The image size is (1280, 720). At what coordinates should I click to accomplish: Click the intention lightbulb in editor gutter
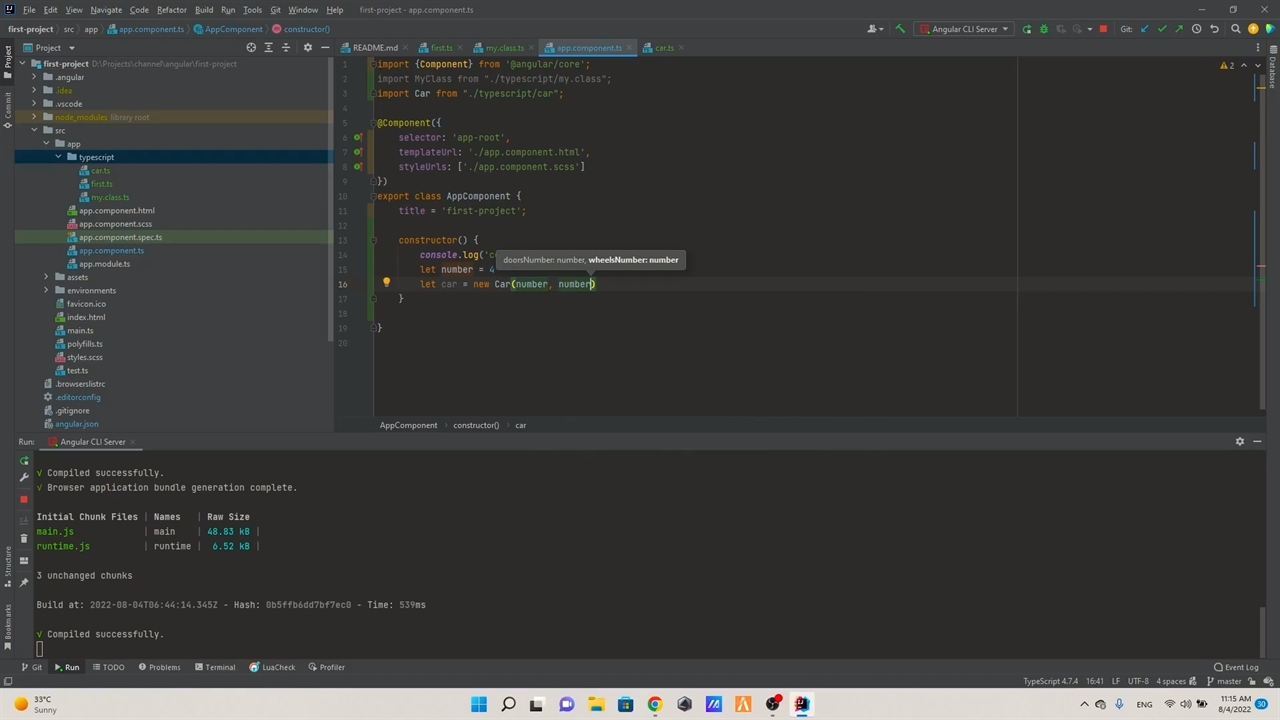coord(386,283)
